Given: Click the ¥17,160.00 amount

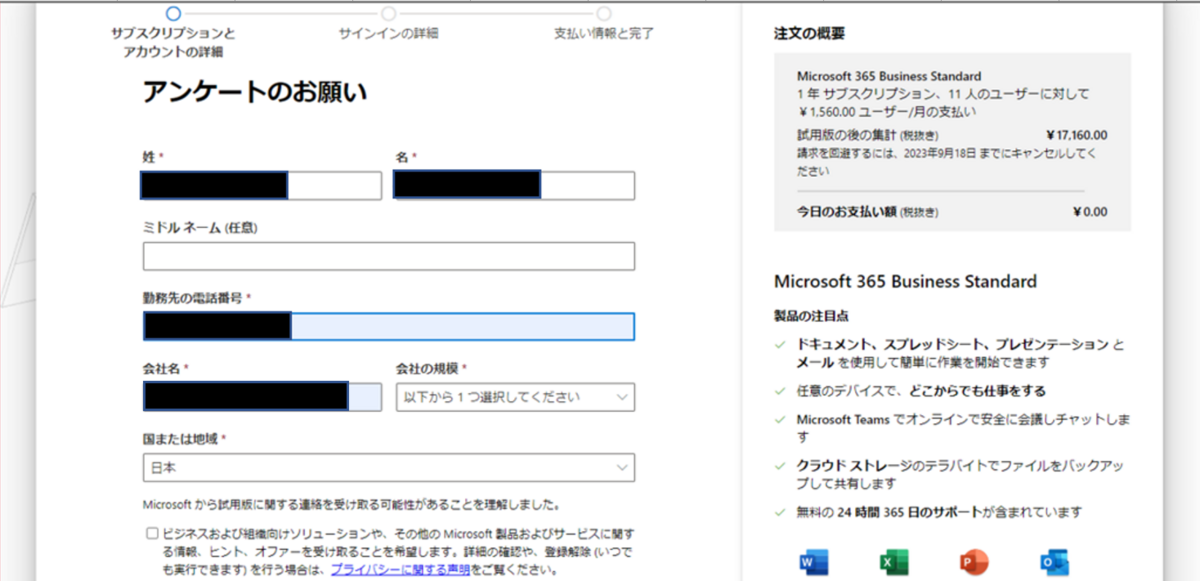Looking at the screenshot, I should pos(1076,135).
